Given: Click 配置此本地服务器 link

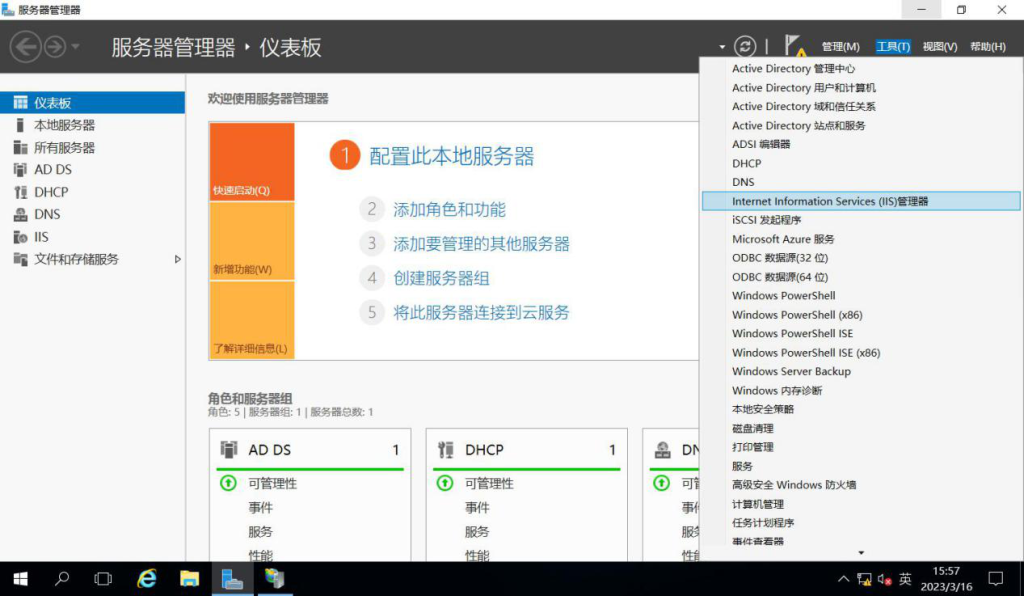Looking at the screenshot, I should [452, 156].
